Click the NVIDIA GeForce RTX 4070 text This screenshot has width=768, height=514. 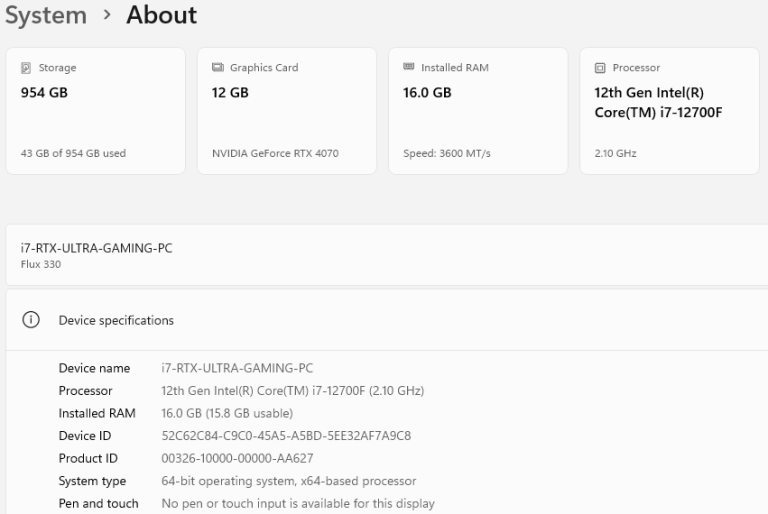(275, 154)
